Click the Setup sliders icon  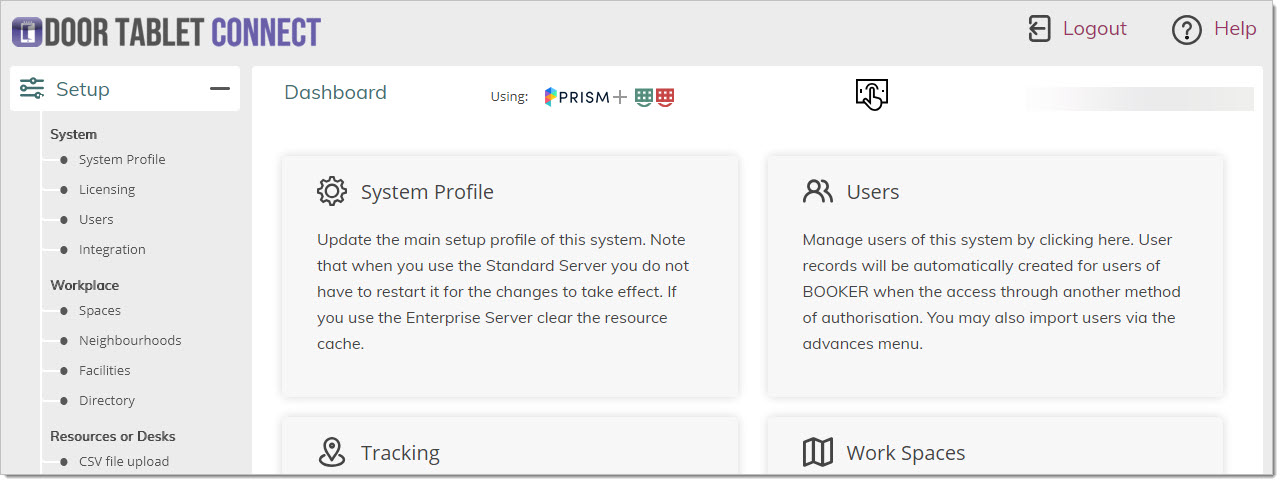[32, 89]
